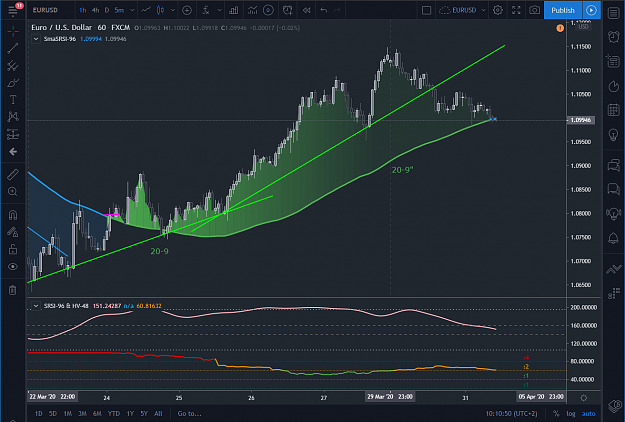Open chart settings gear in top toolbar
Screen dimensions: 625x422
click(497, 10)
